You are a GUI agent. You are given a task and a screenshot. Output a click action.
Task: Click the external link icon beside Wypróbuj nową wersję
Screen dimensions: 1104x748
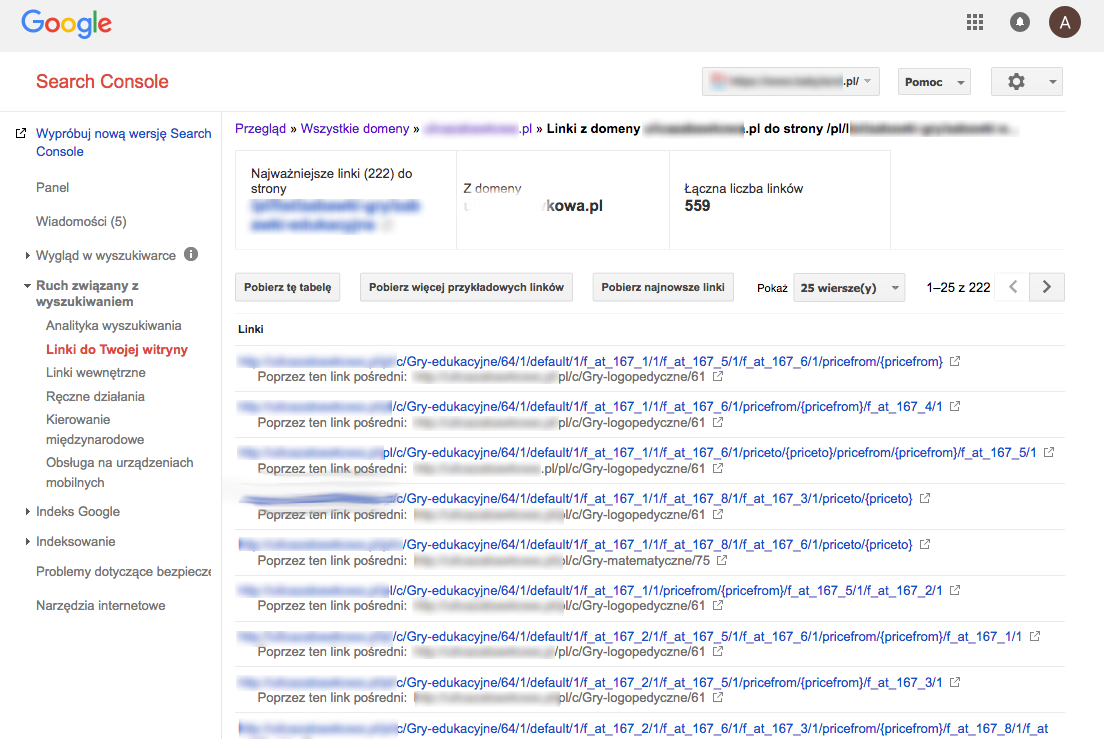21,133
